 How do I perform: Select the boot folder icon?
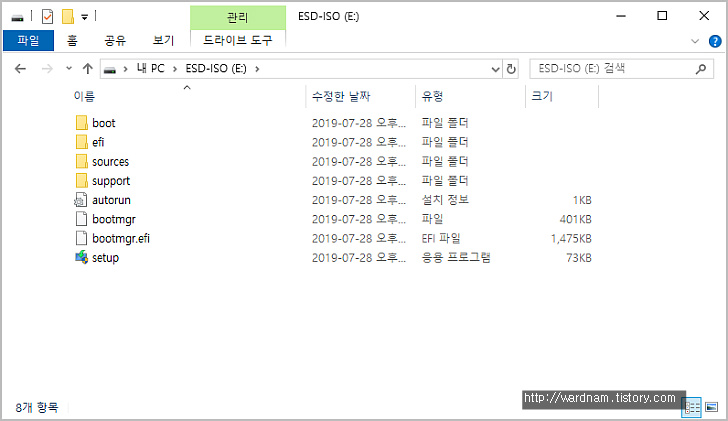[x=81, y=123]
